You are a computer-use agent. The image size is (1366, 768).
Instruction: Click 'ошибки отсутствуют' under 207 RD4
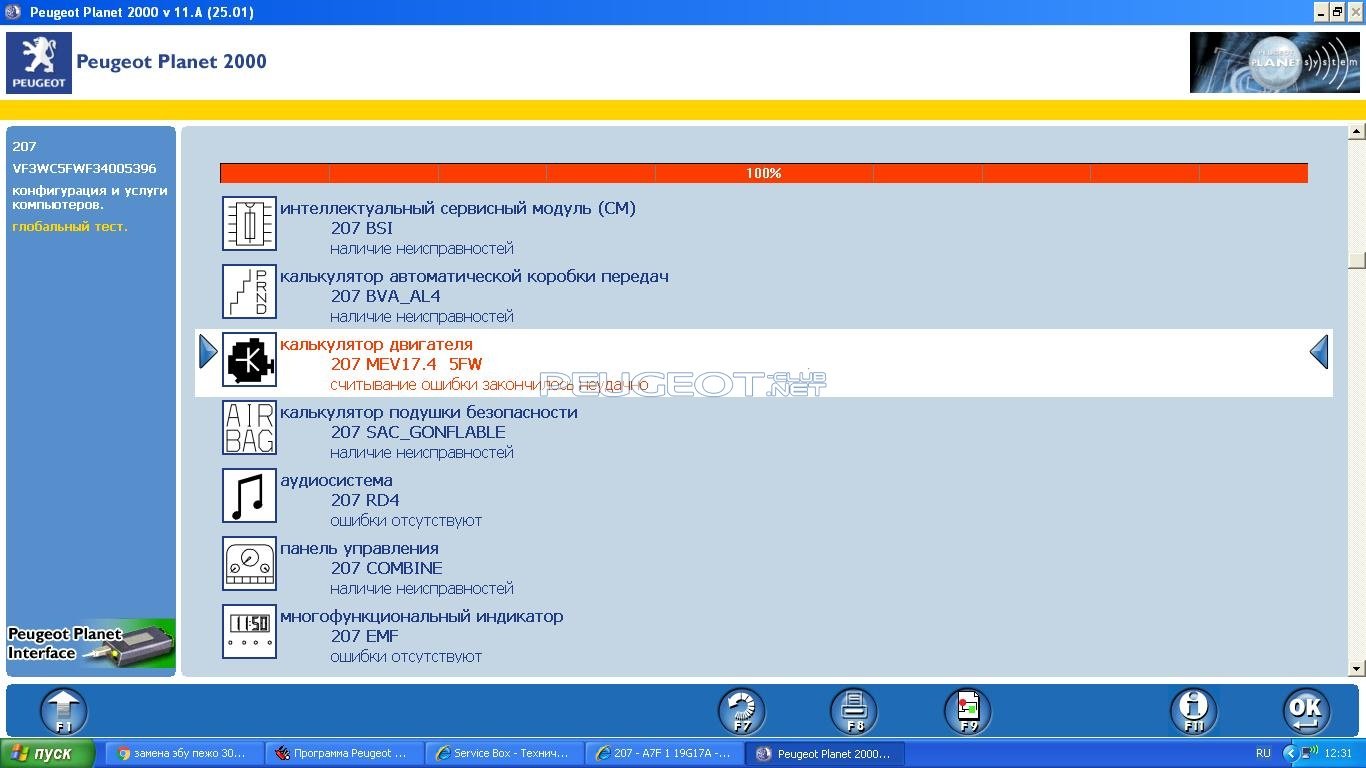click(x=406, y=521)
